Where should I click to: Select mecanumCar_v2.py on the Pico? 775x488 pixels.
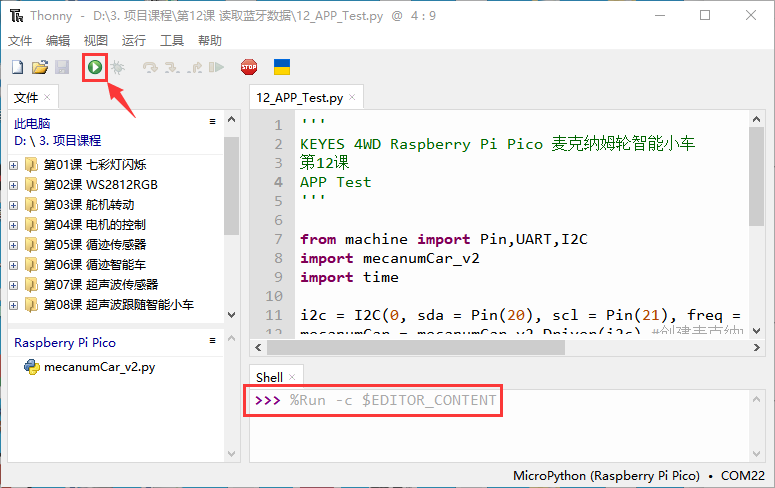[99, 367]
